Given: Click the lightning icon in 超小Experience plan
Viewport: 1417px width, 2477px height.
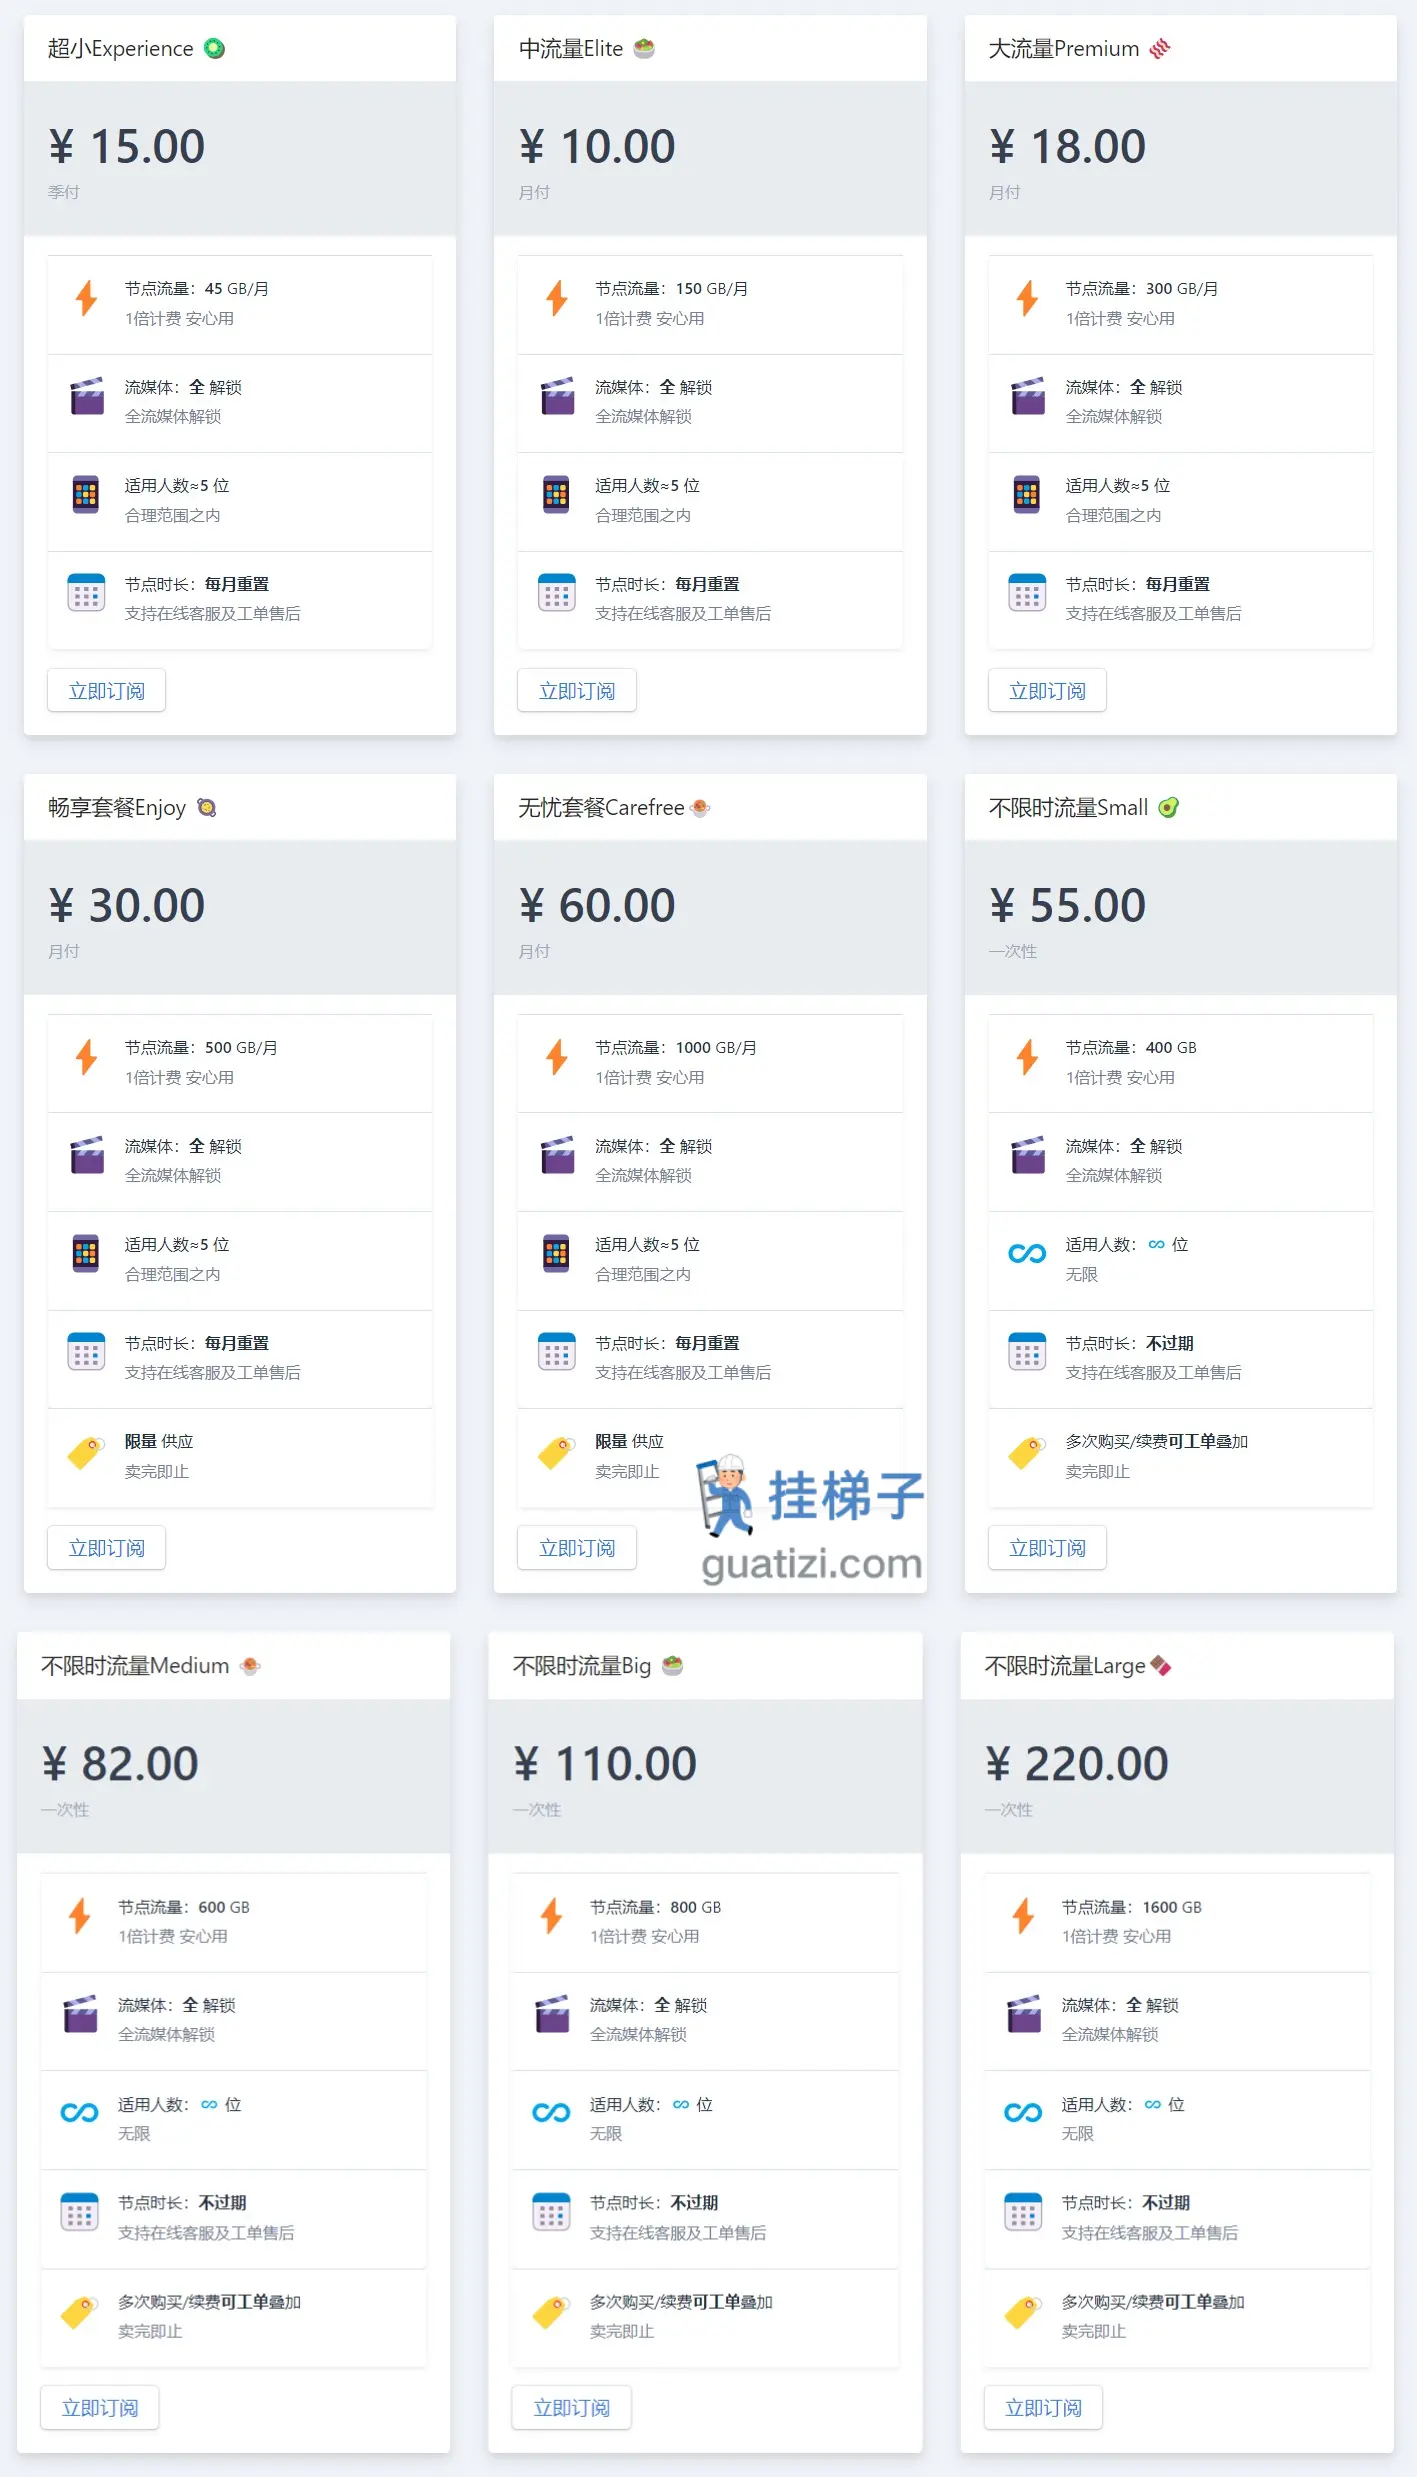Looking at the screenshot, I should click(87, 298).
